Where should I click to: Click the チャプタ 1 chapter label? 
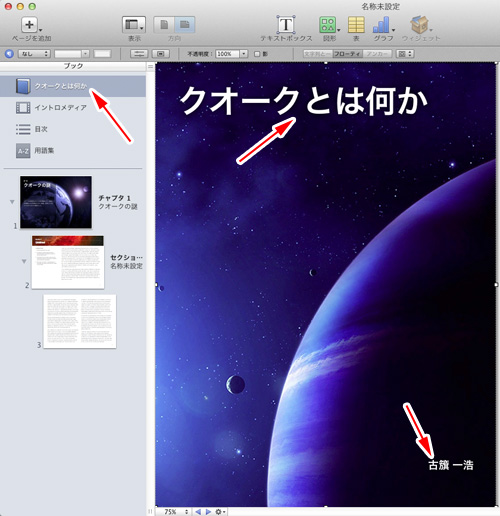(x=114, y=198)
